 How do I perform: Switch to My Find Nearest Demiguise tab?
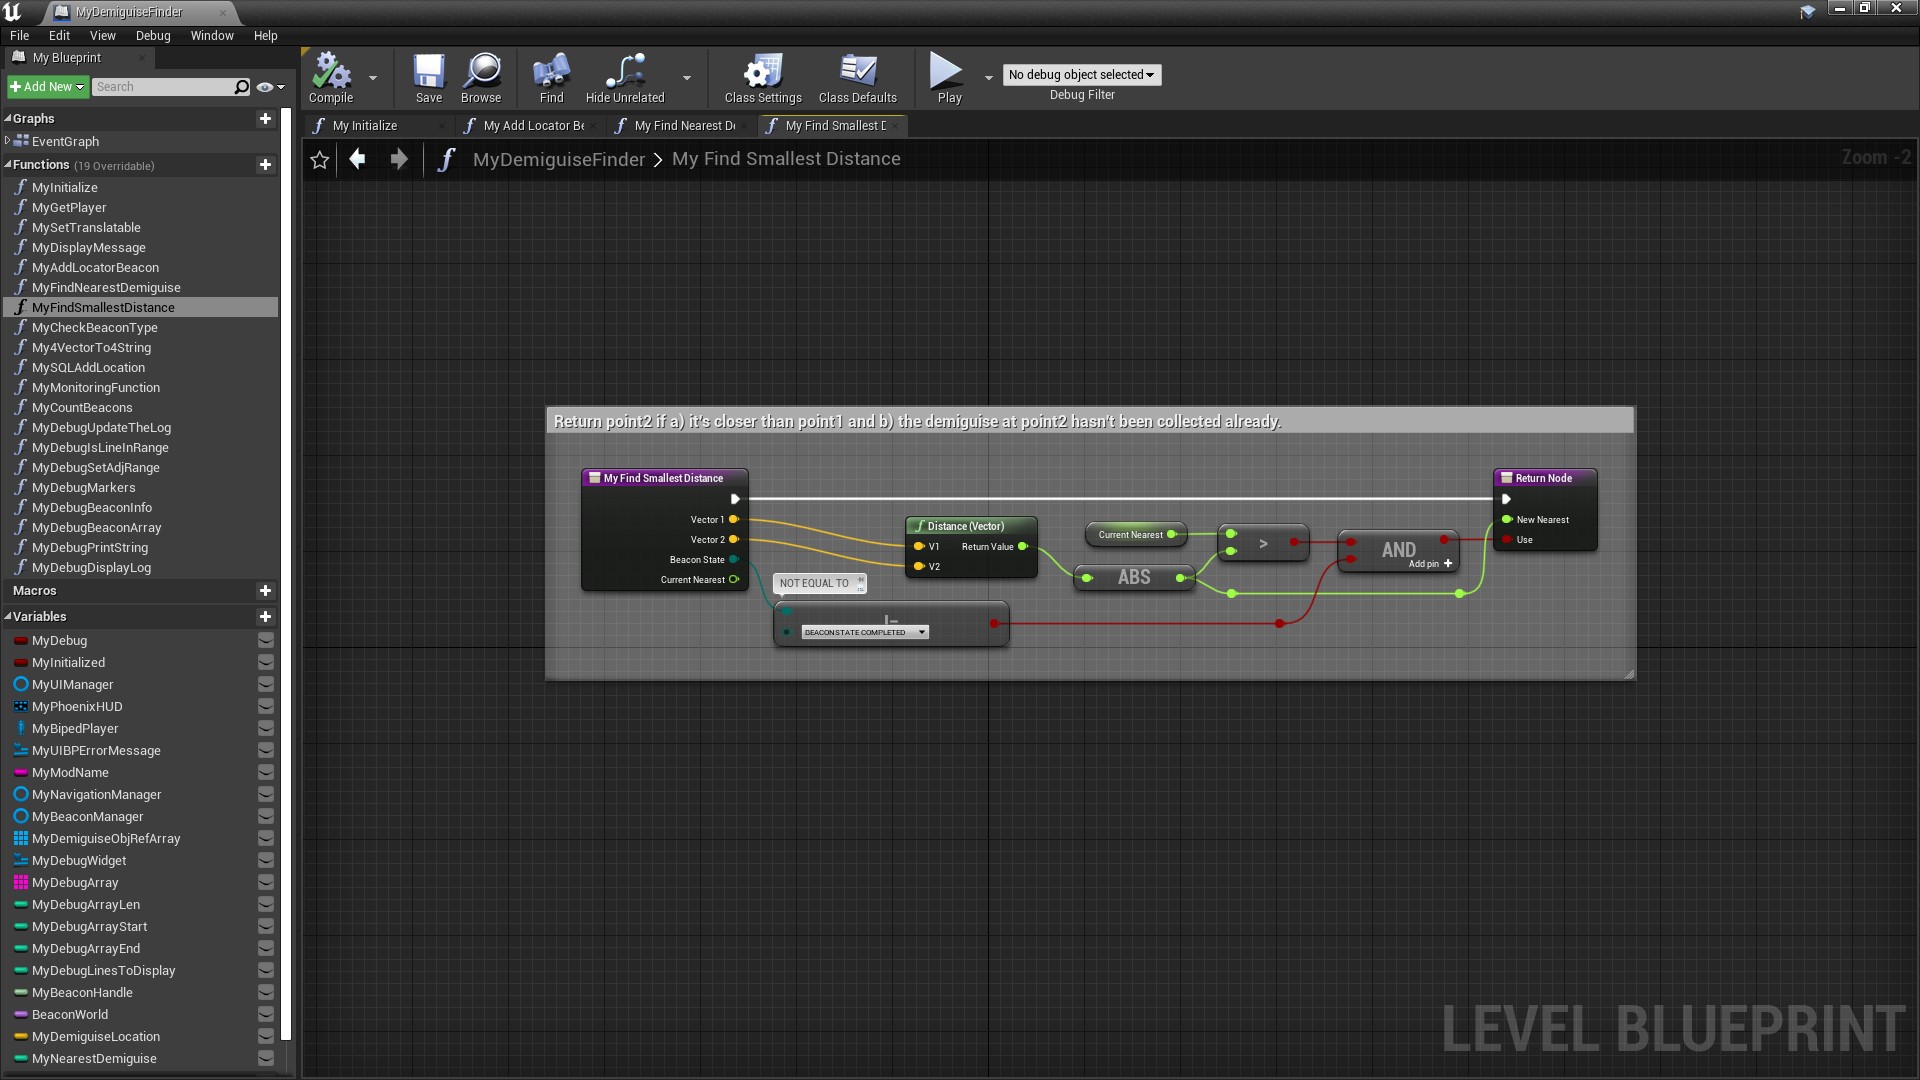(681, 126)
